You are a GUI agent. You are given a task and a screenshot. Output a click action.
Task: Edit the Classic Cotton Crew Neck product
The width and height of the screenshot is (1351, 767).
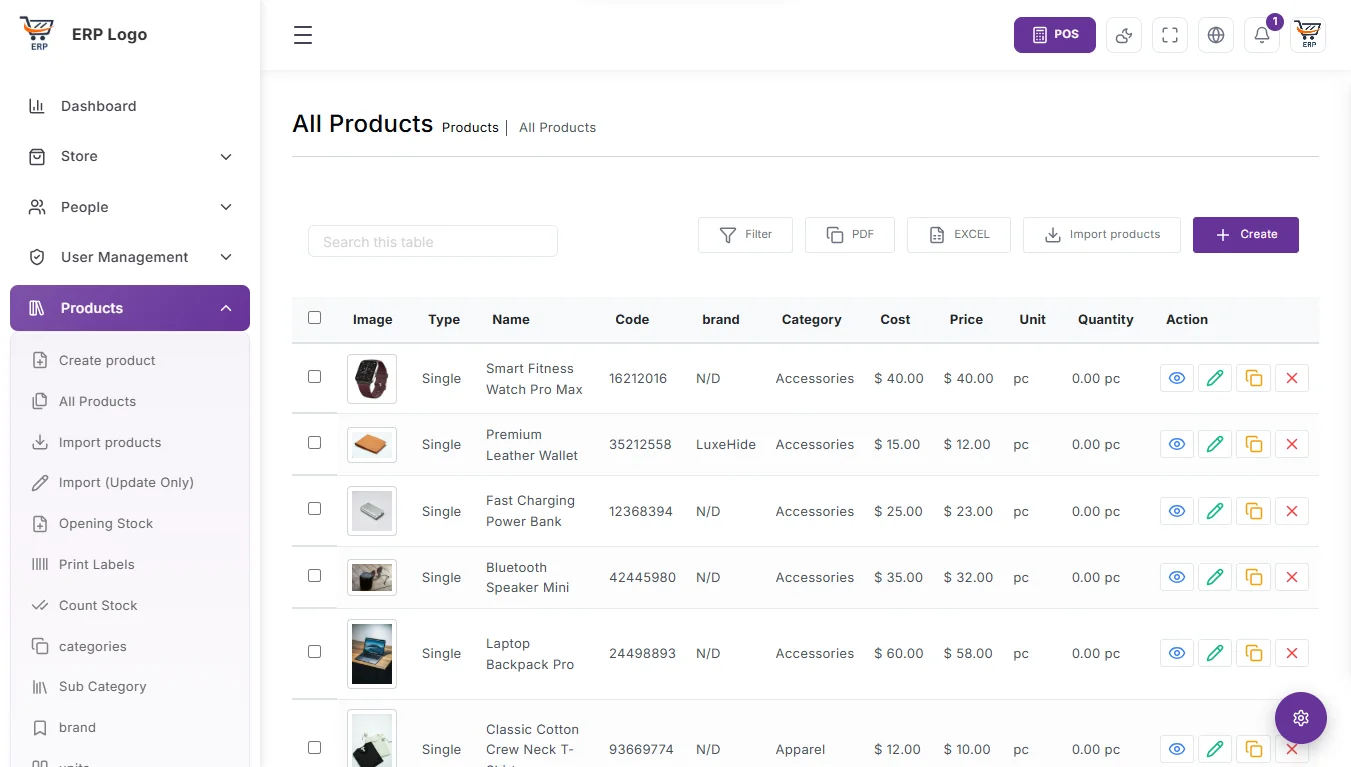pyautogui.click(x=1215, y=749)
